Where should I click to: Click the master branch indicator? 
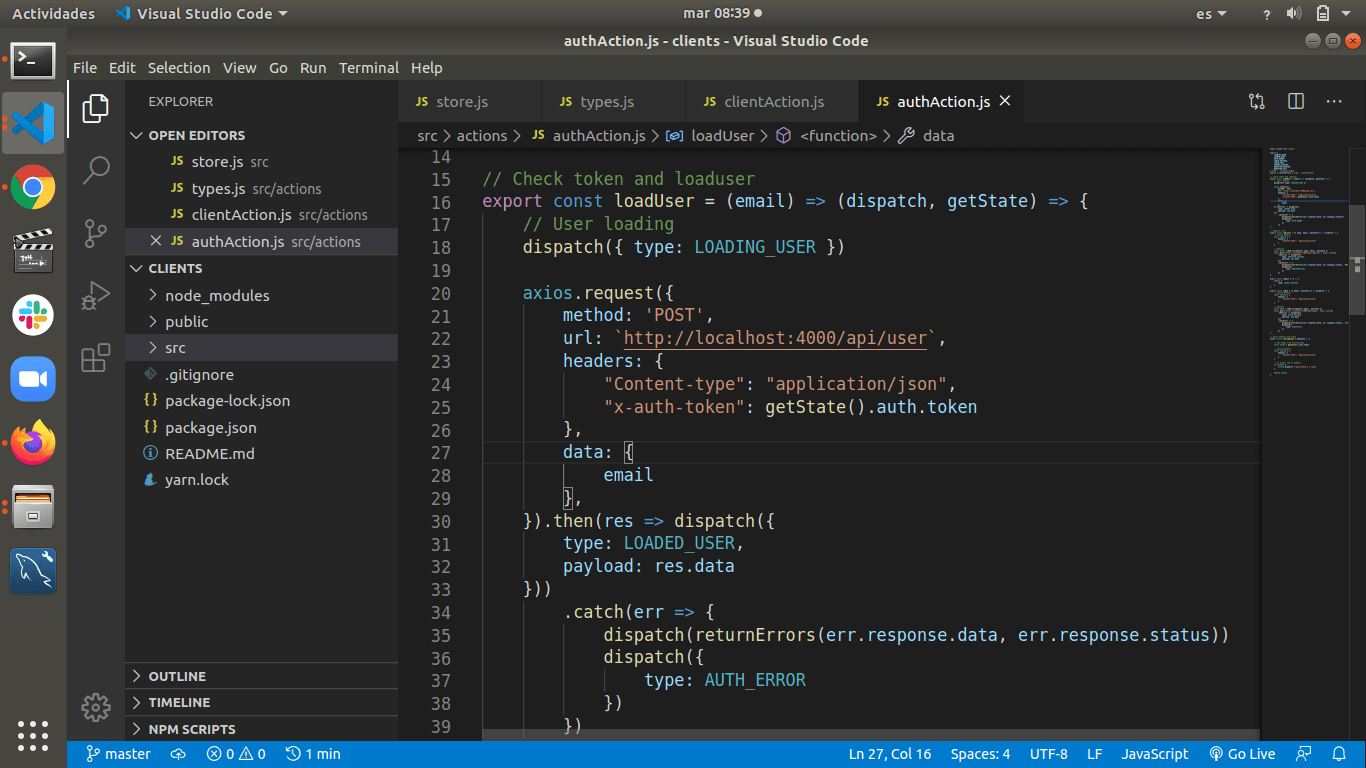tap(119, 754)
